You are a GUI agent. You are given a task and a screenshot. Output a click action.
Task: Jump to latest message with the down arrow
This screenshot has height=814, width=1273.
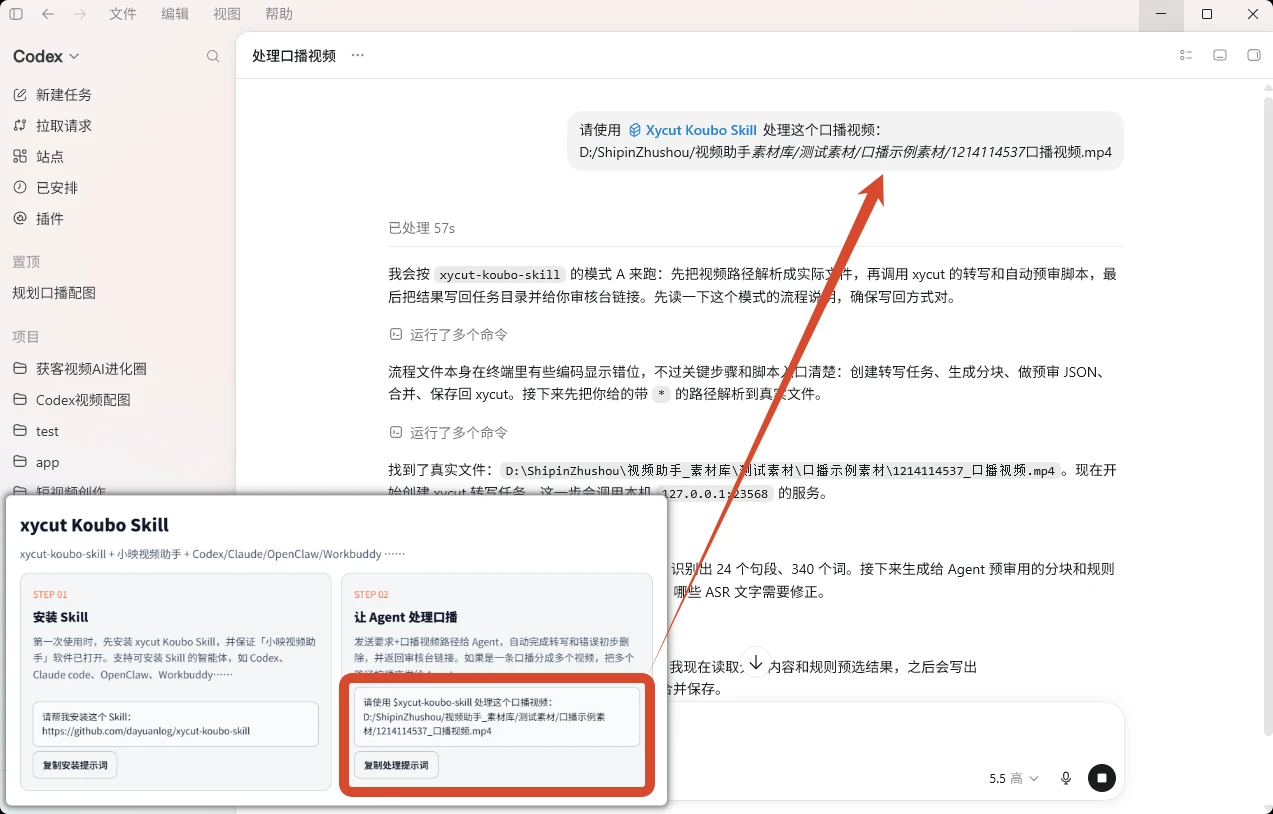pyautogui.click(x=756, y=662)
